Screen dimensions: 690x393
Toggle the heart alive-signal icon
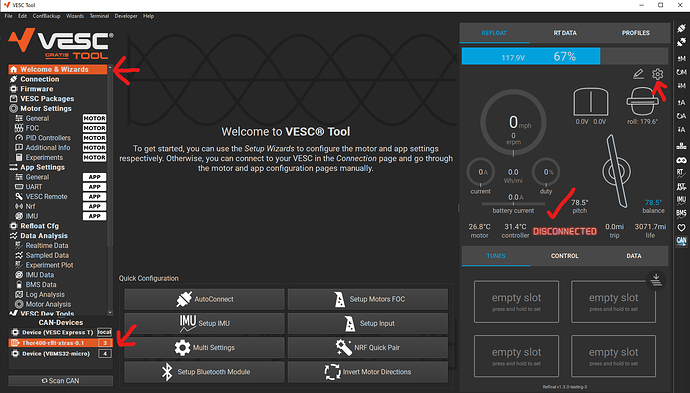pos(681,228)
